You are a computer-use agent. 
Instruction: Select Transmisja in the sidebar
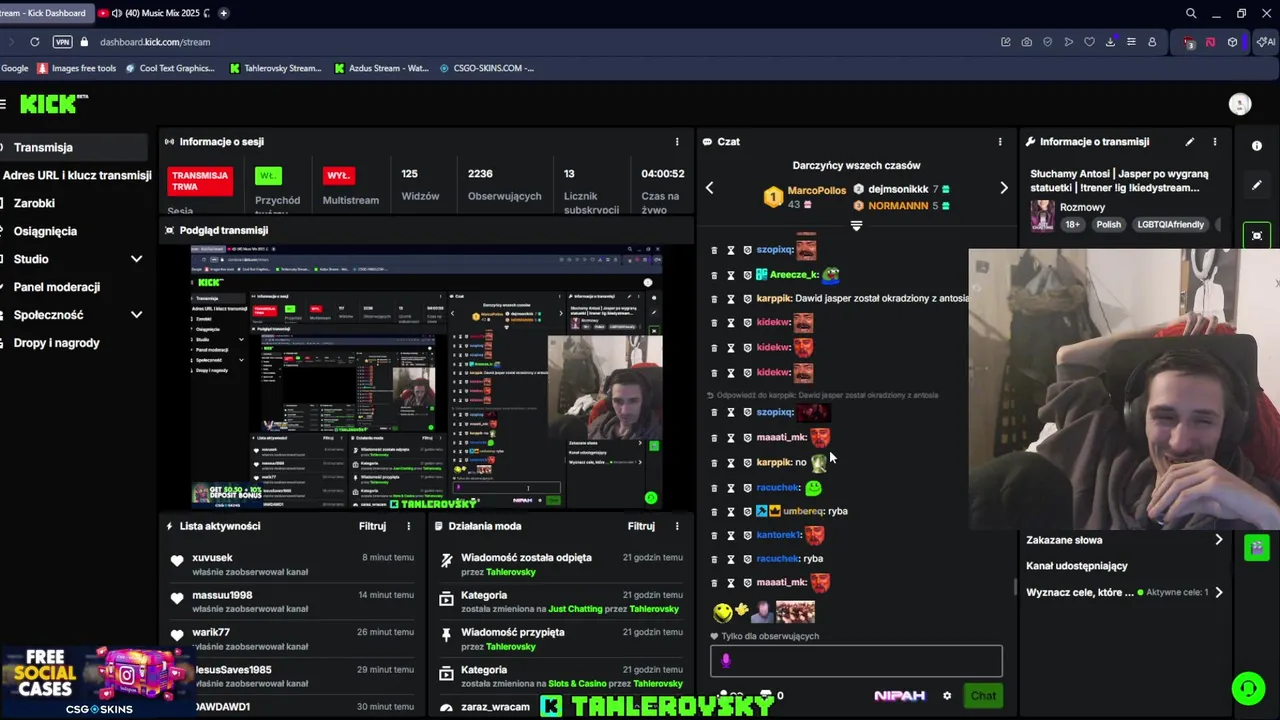point(72,147)
